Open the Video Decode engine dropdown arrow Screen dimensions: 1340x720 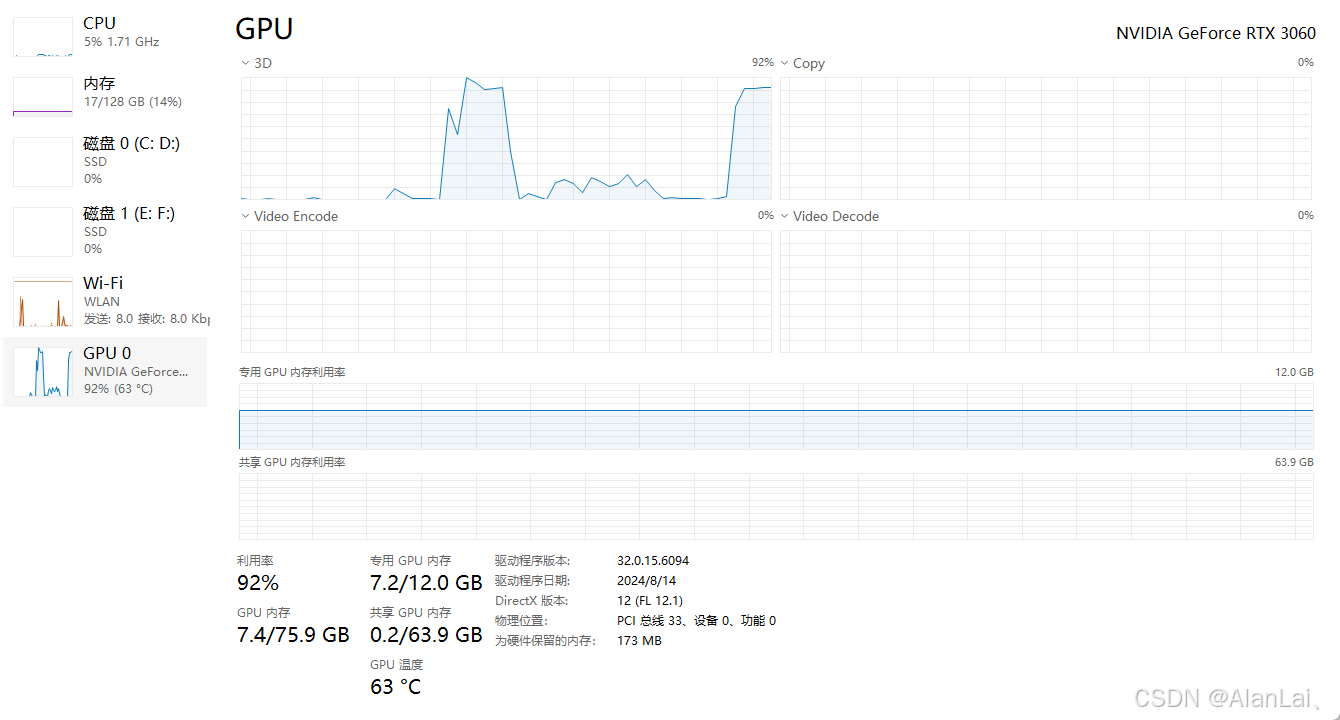(785, 216)
